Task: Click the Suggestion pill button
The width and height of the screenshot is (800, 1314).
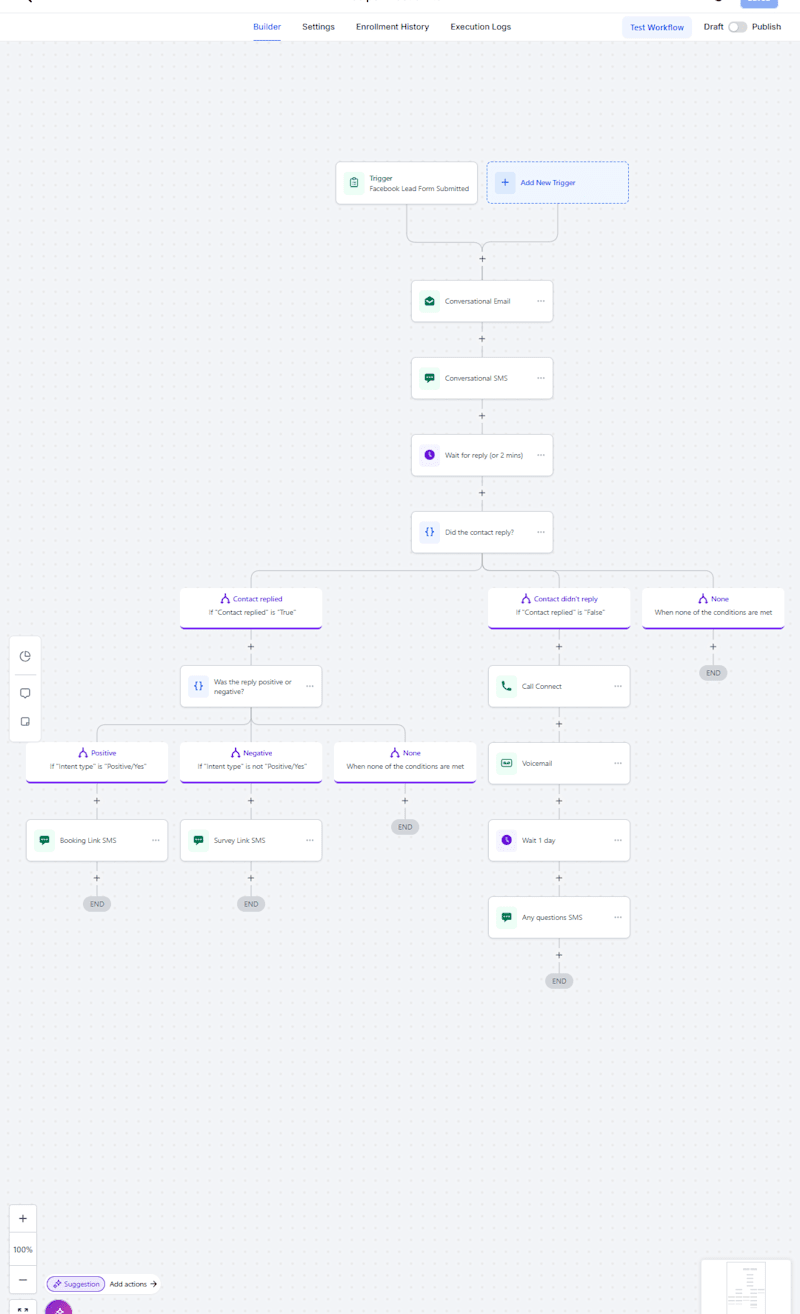Action: pos(76,1284)
